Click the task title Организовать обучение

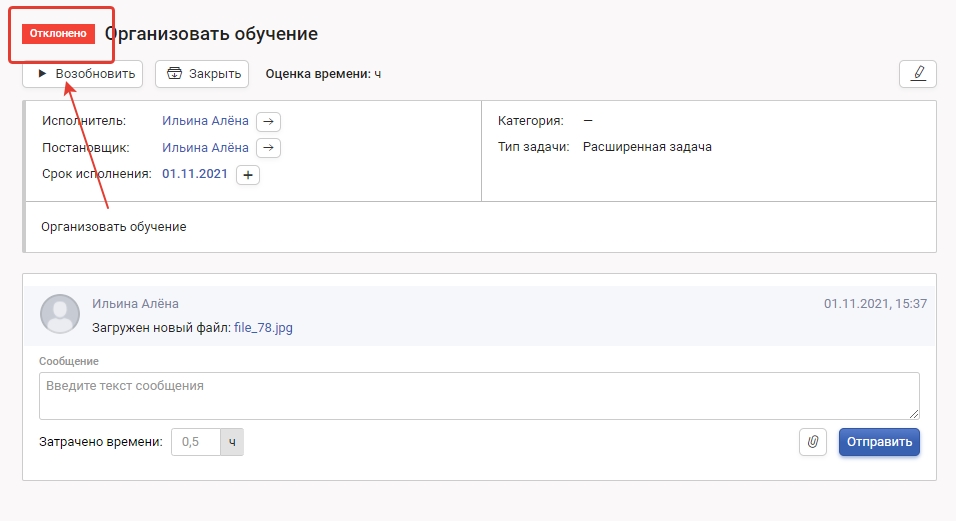(x=211, y=34)
